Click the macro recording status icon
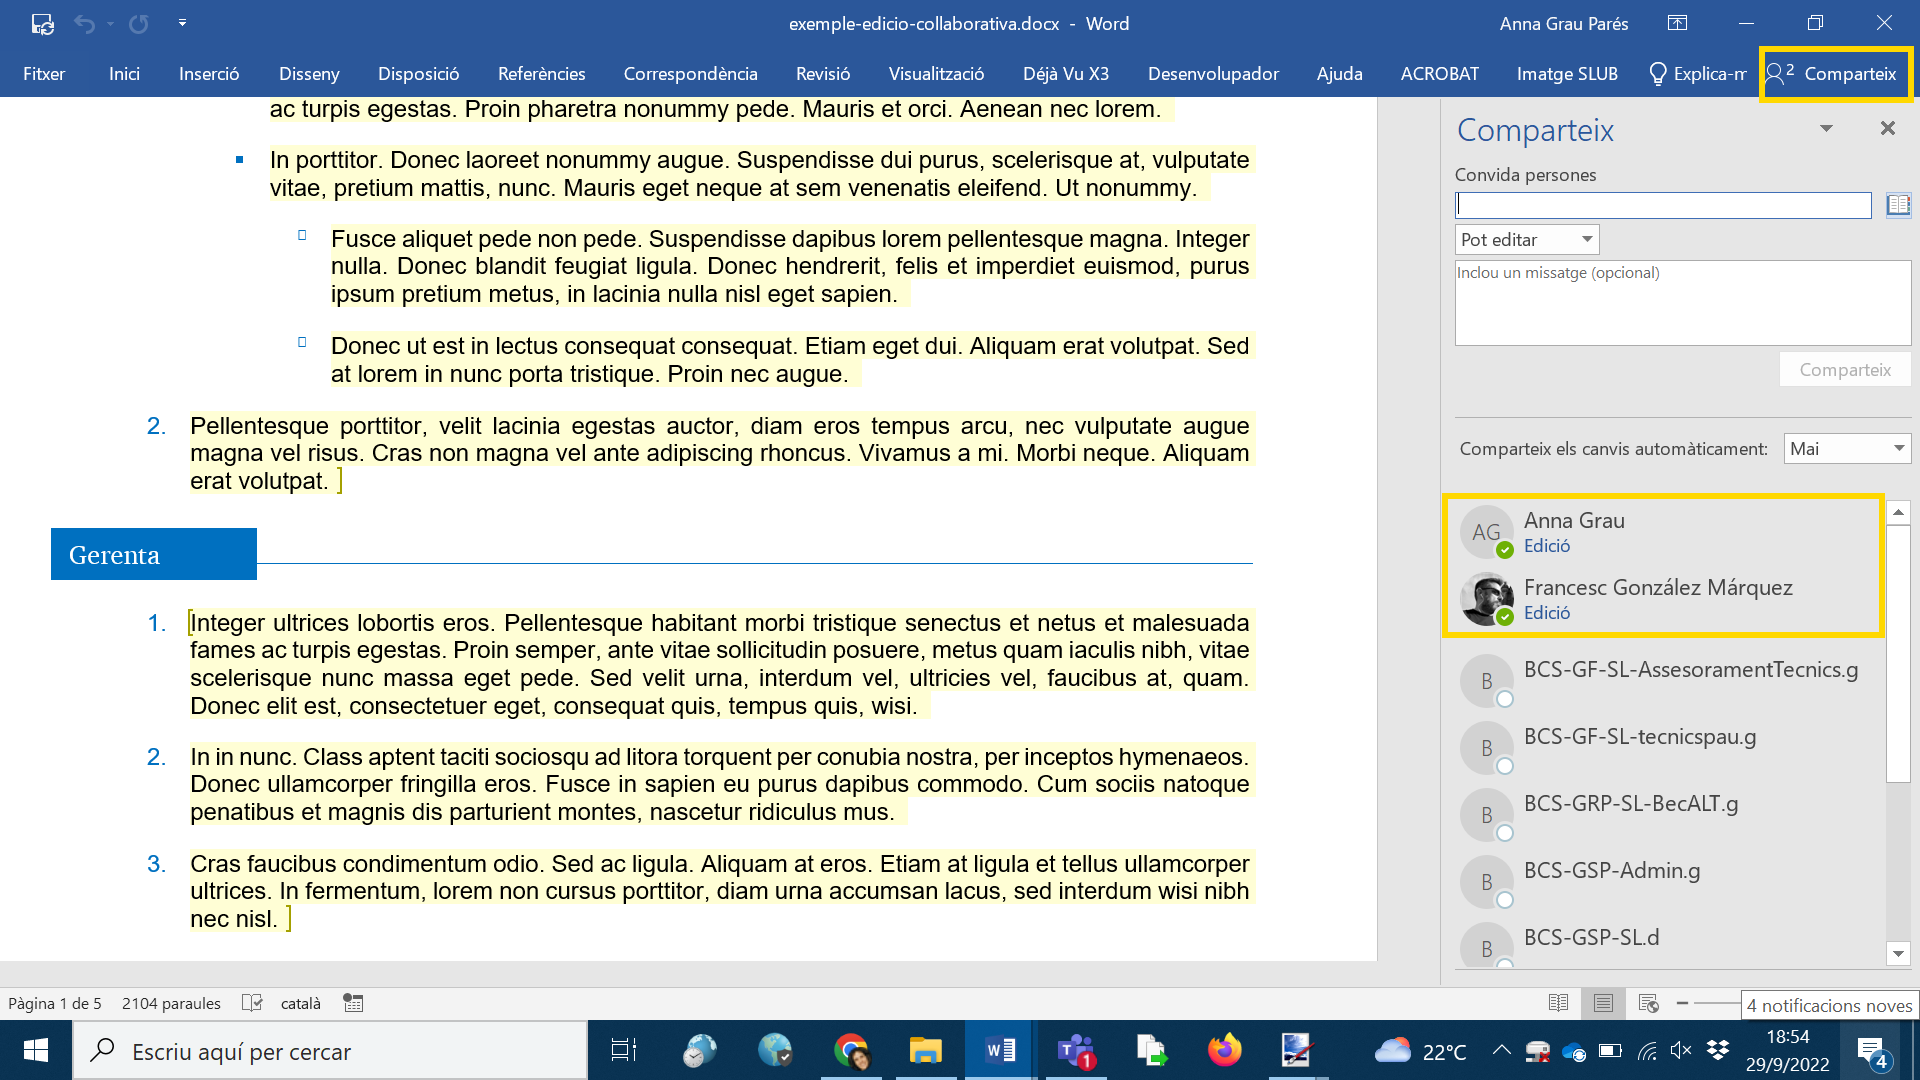The image size is (1920, 1080). click(x=353, y=1003)
